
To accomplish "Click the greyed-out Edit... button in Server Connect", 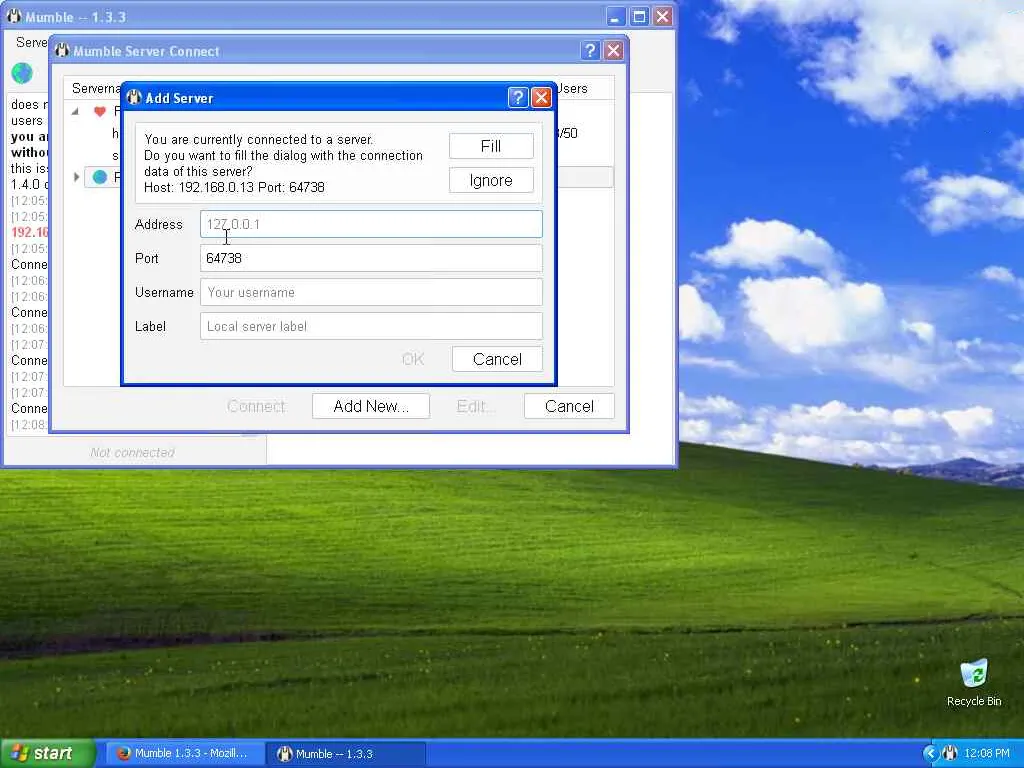I will point(475,406).
